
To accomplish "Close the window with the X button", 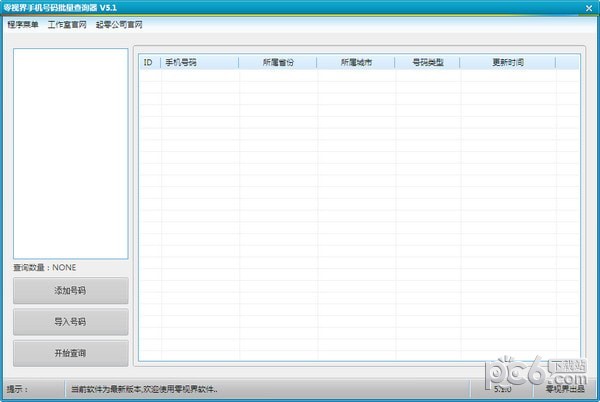I will [x=589, y=8].
